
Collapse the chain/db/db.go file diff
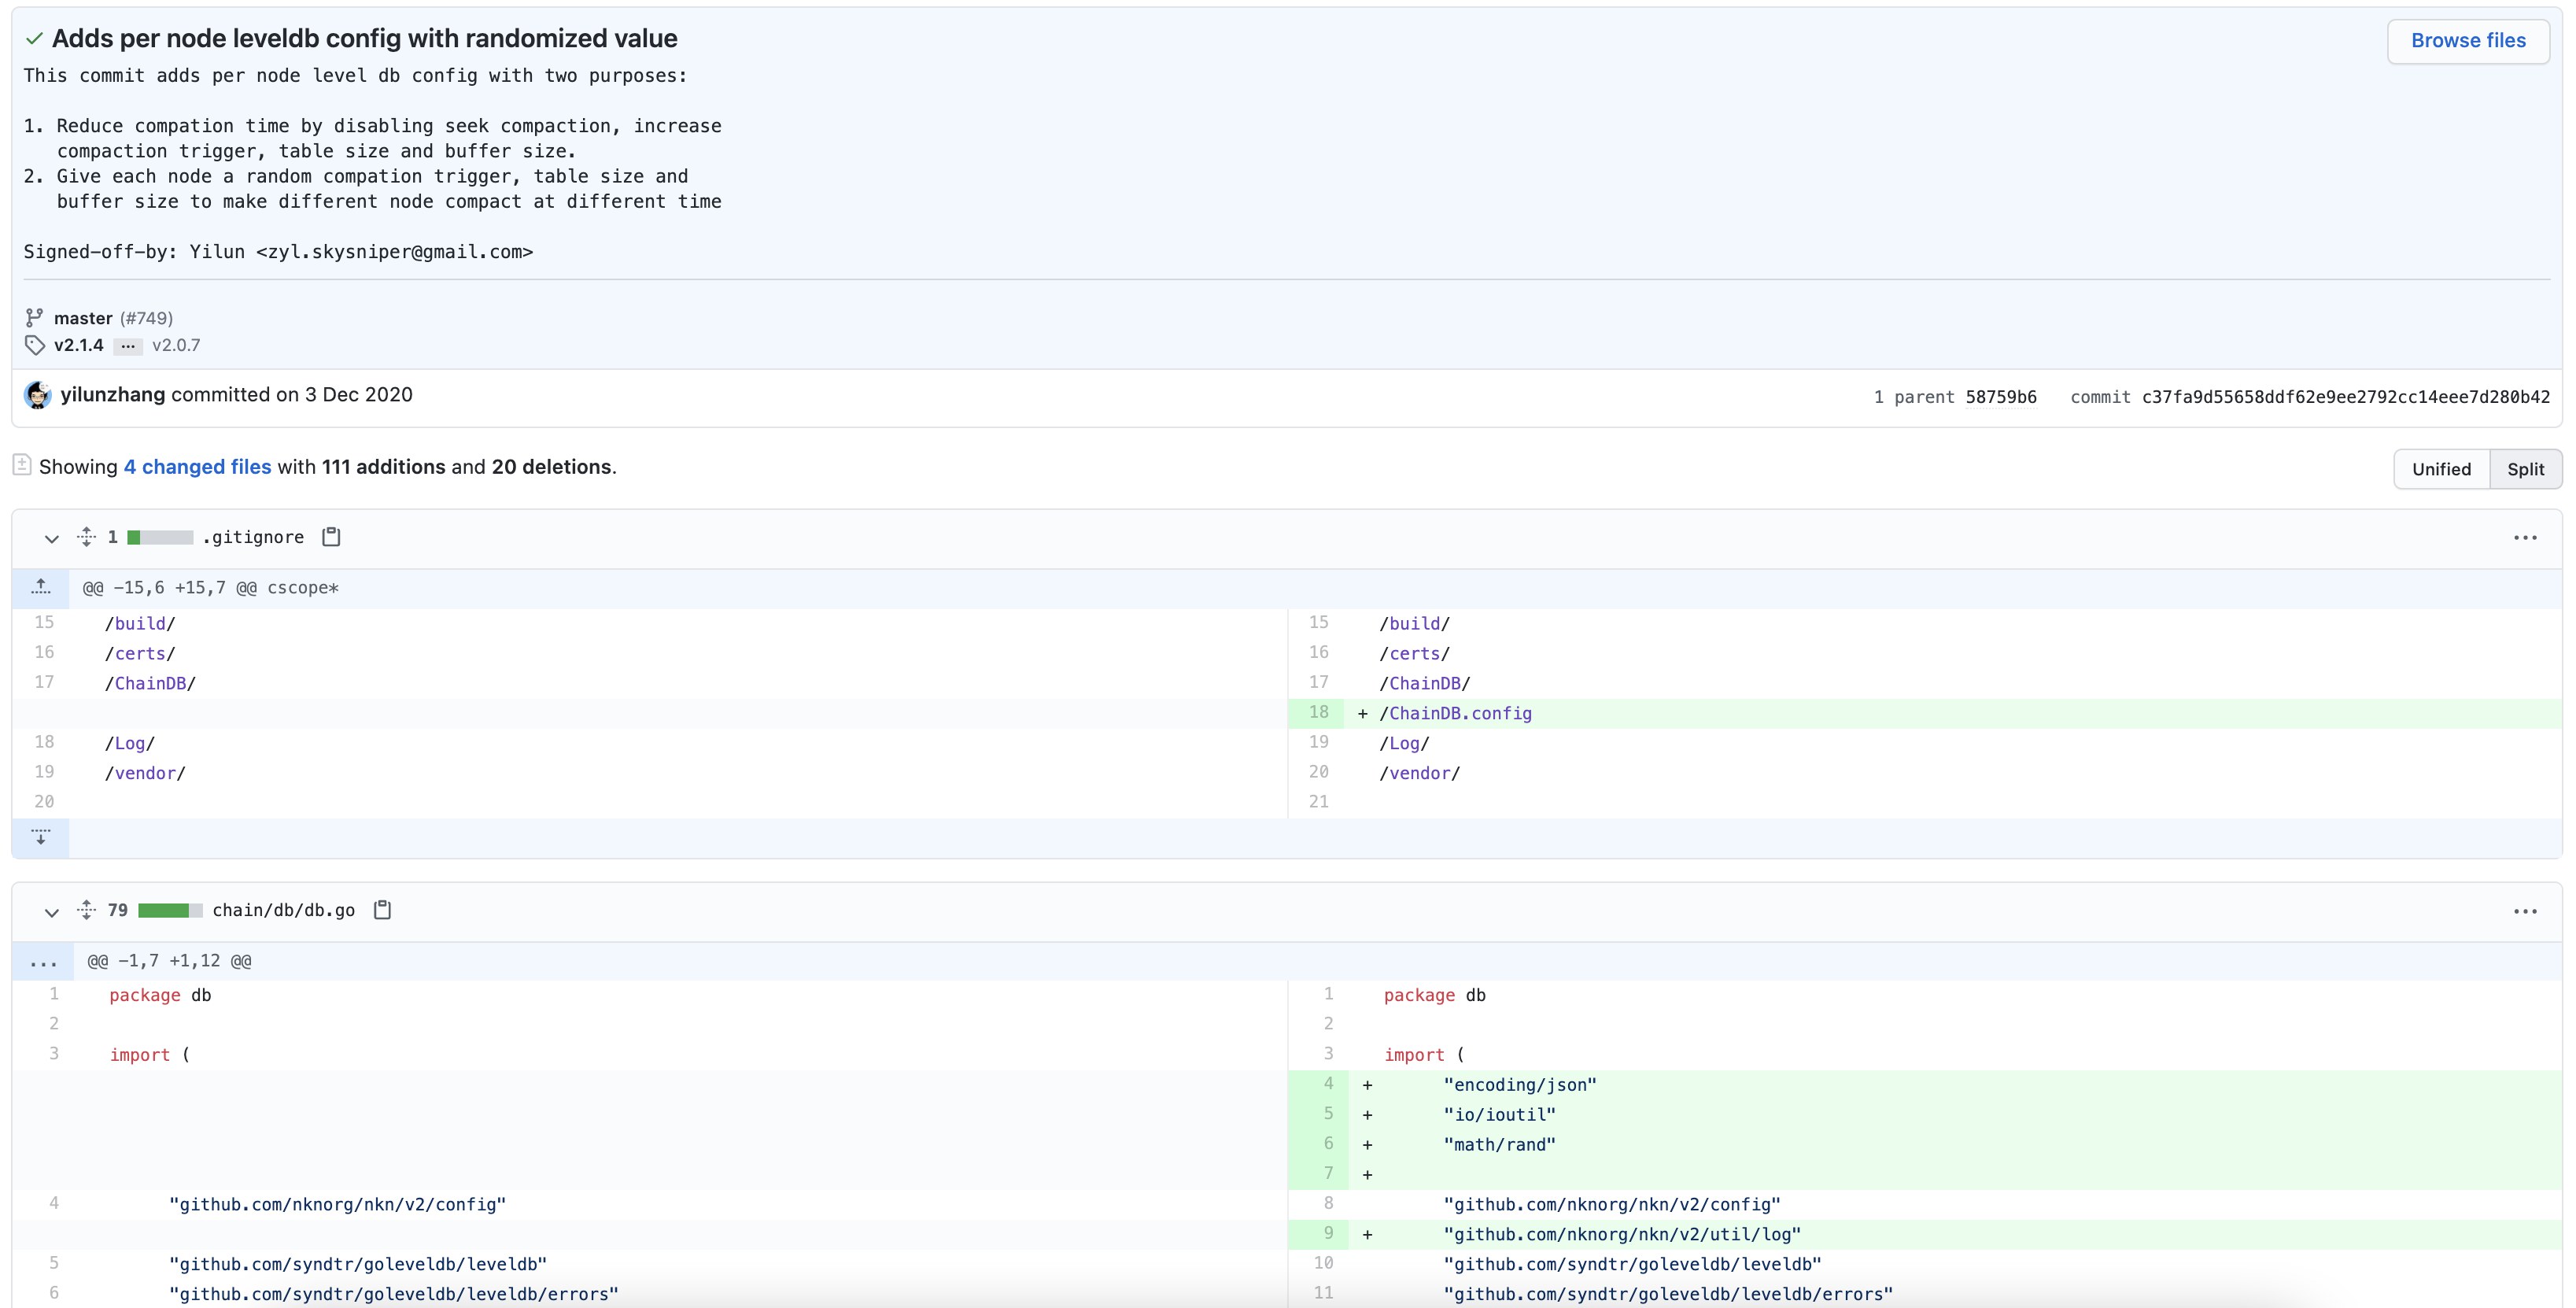pyautogui.click(x=52, y=911)
